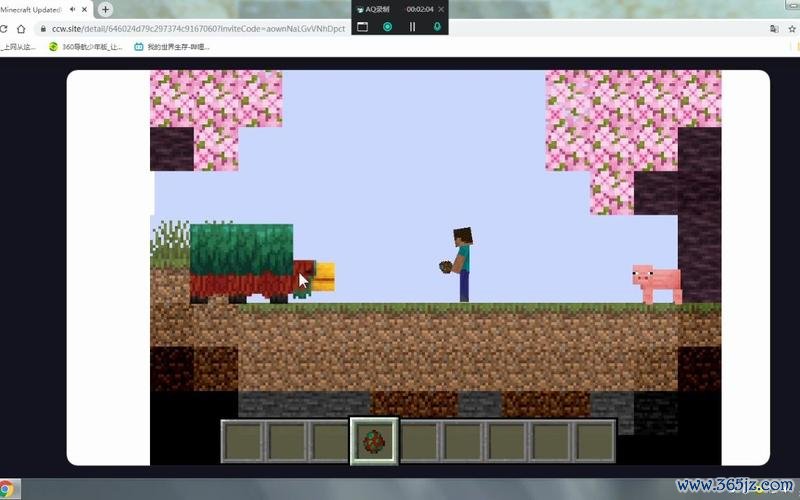Open Chrome from the taskbar
Image resolution: width=800 pixels, height=500 pixels.
click(11, 489)
